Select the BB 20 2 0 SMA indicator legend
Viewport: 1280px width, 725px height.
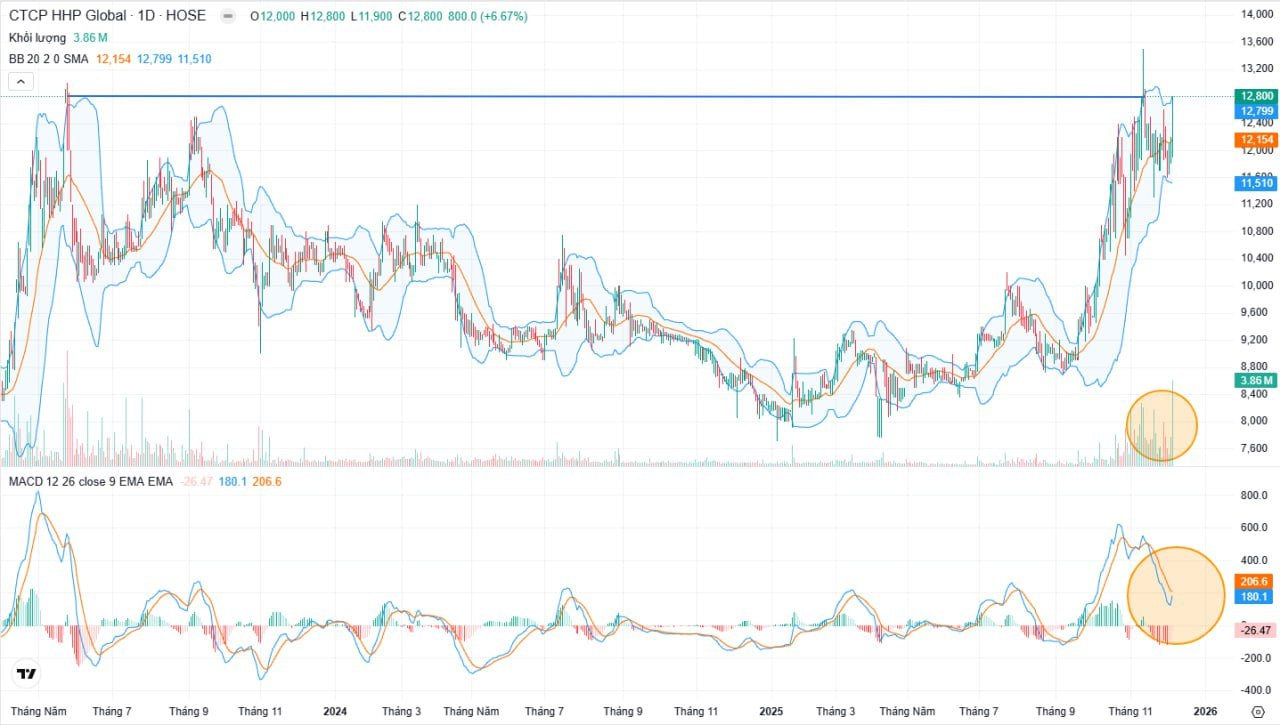click(48, 59)
